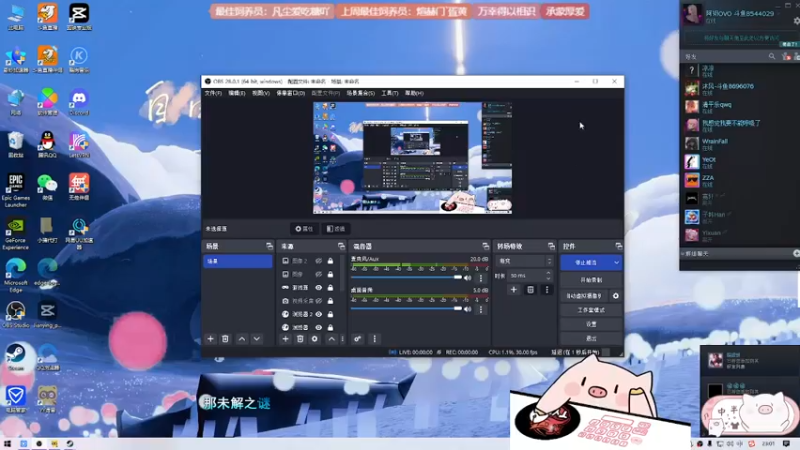Move scene down in Scenes dock

click(x=257, y=339)
